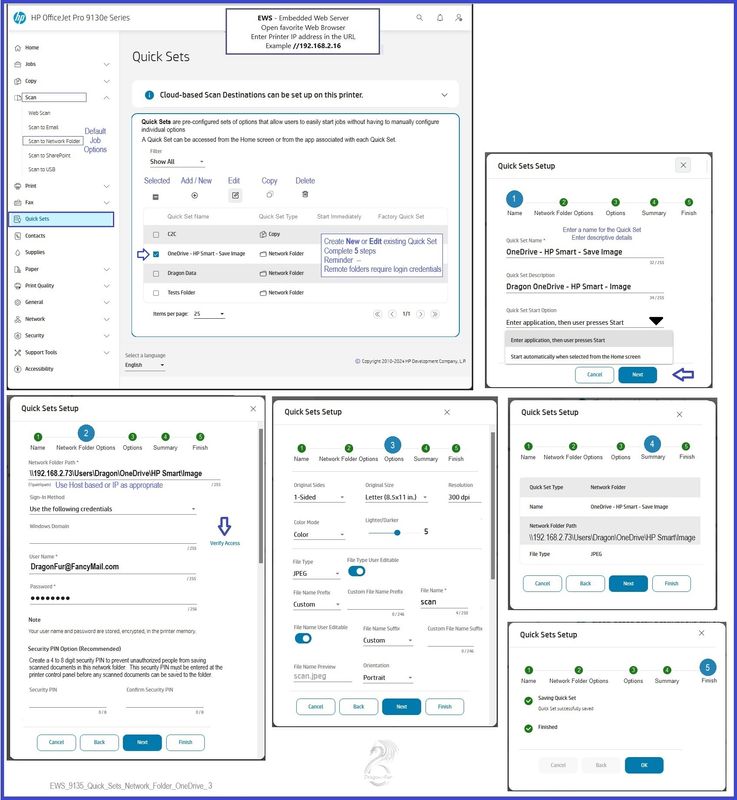737x800 pixels.
Task: Select Start automatically when selected from Home screen
Action: (x=589, y=357)
